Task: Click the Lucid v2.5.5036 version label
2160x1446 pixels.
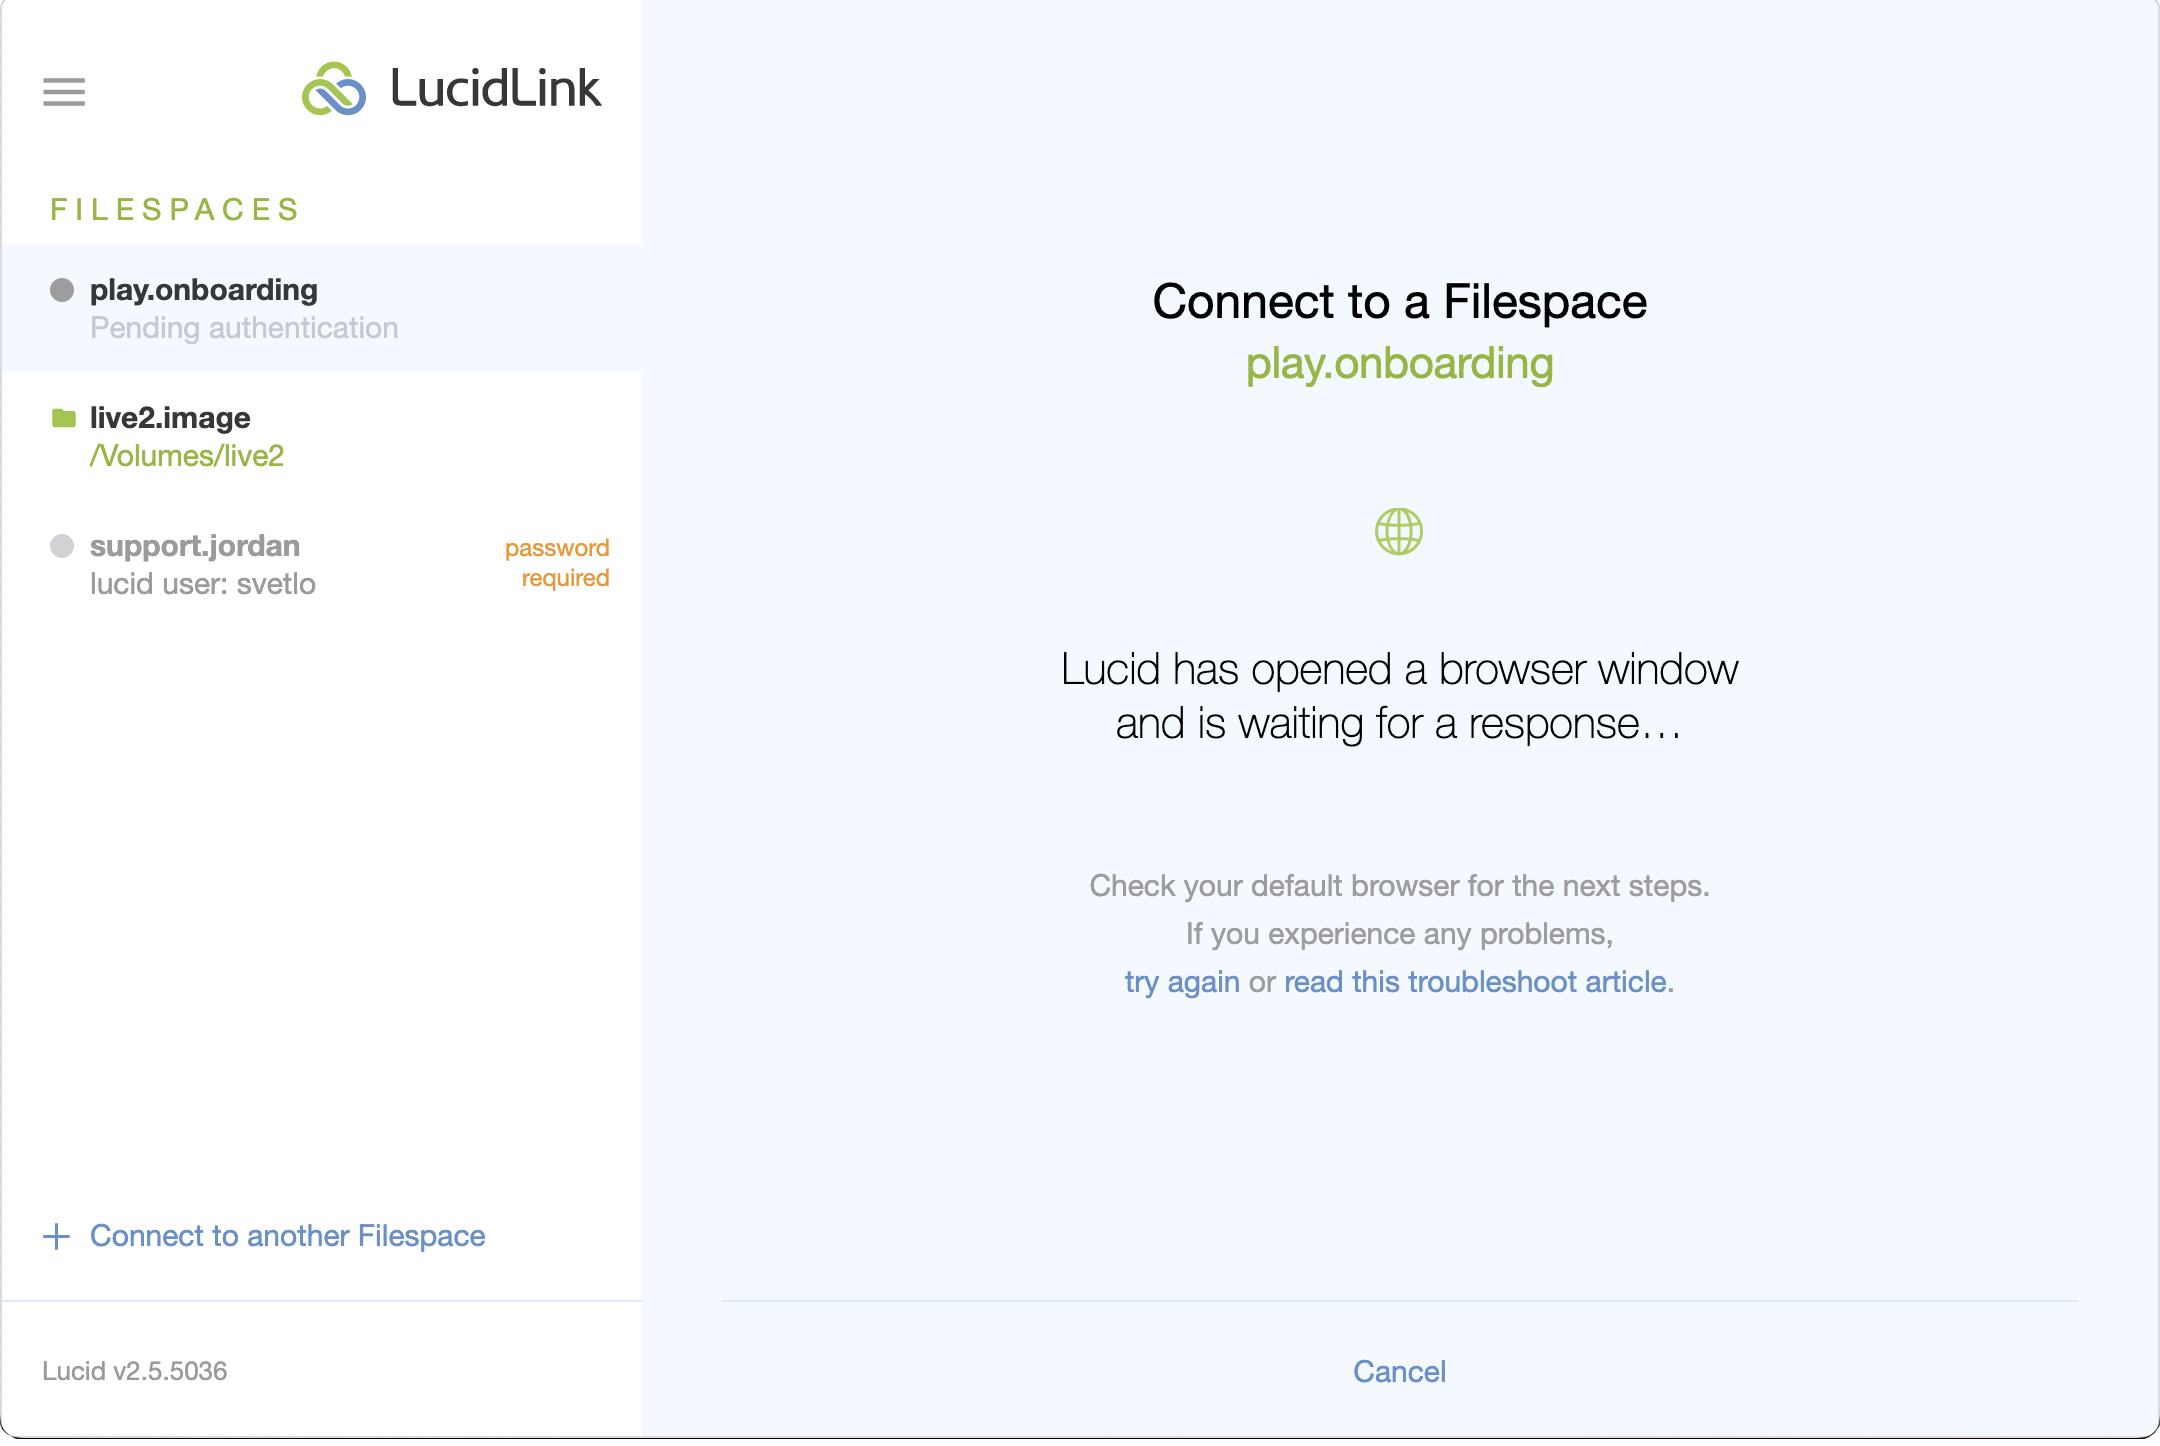Action: pos(135,1371)
